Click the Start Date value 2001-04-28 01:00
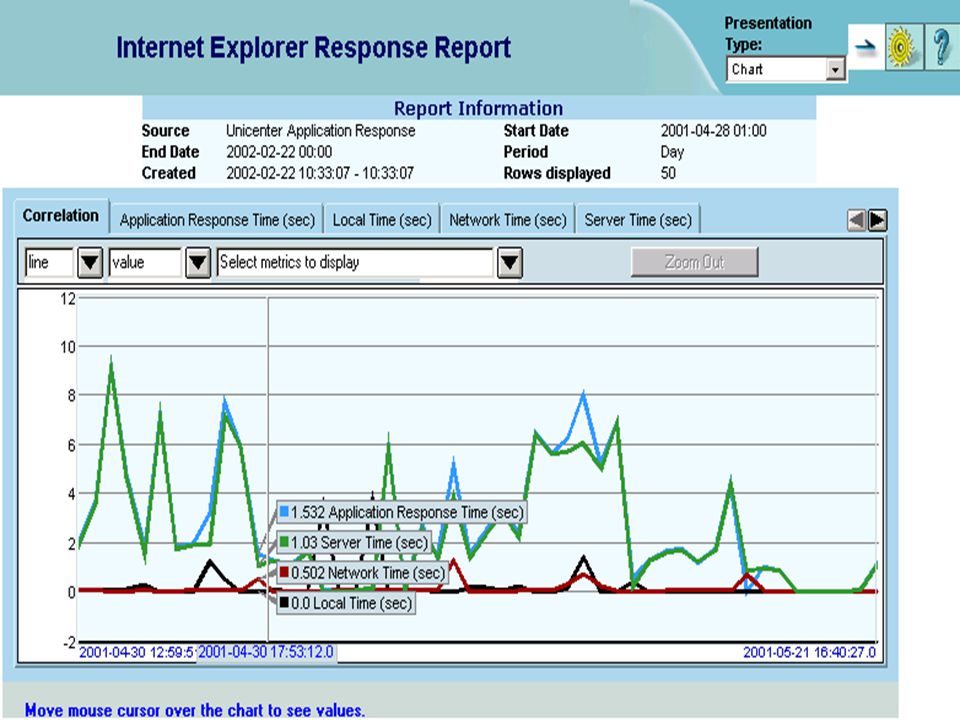The height and width of the screenshot is (720, 960). point(713,130)
